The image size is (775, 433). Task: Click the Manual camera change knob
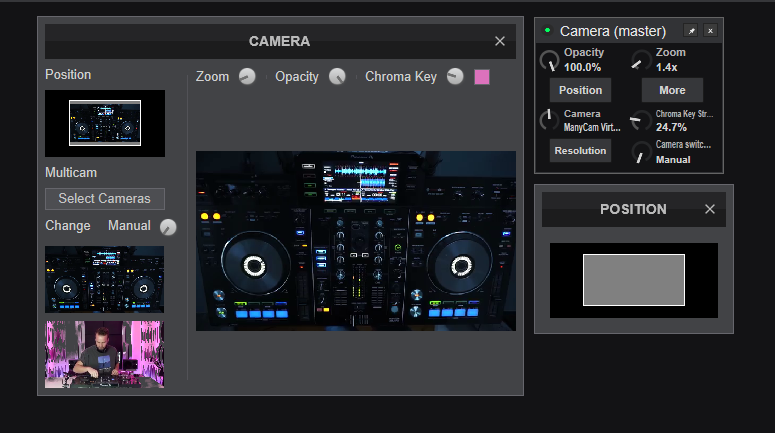pyautogui.click(x=168, y=227)
